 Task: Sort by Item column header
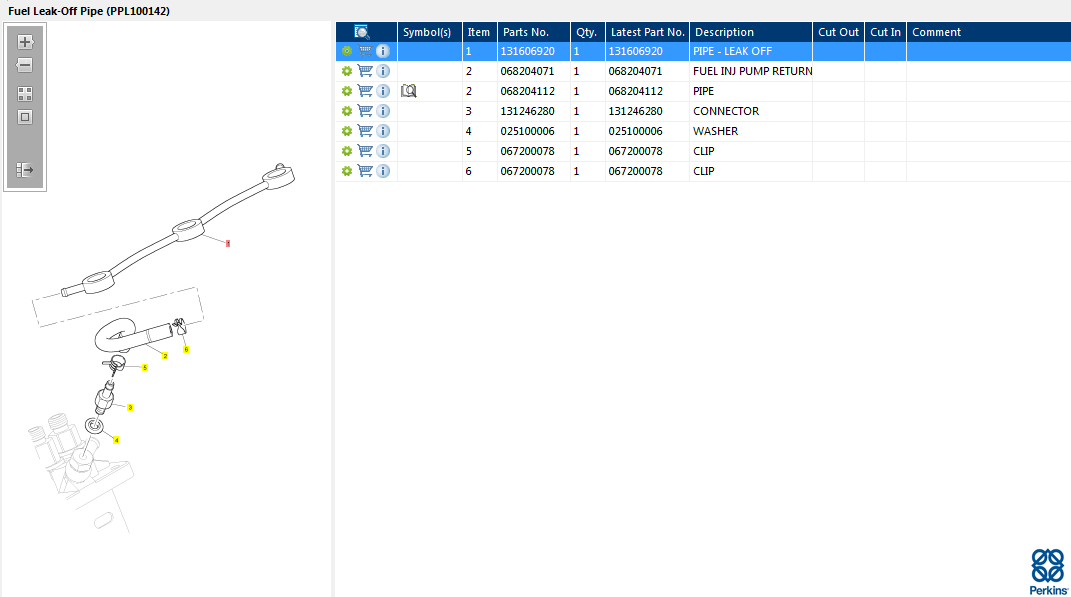click(479, 32)
